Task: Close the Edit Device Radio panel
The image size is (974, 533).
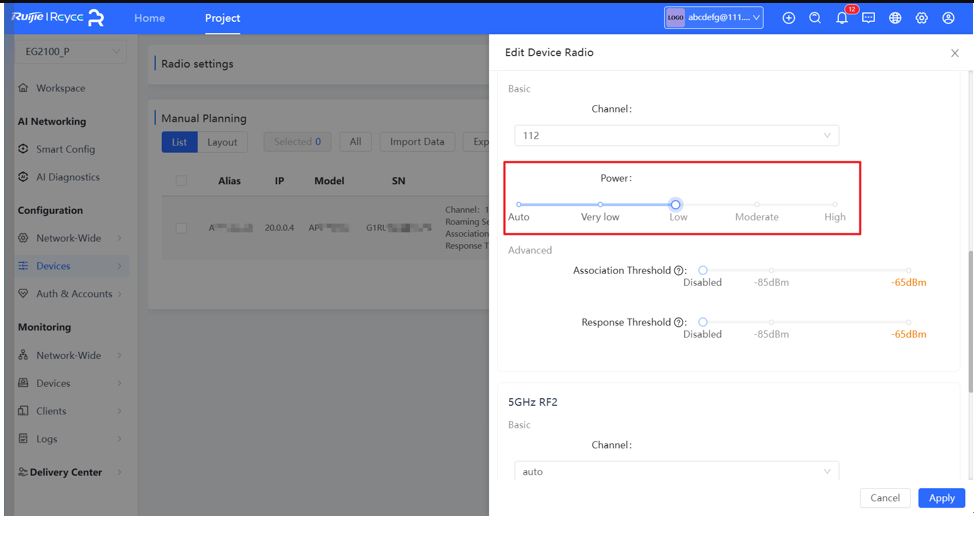Action: (x=954, y=53)
